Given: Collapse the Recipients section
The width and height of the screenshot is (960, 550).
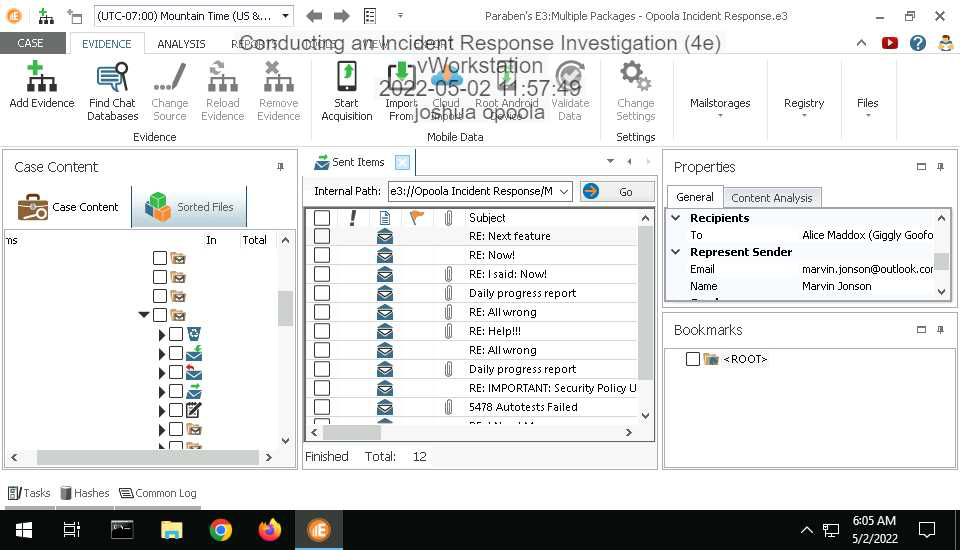Looking at the screenshot, I should pyautogui.click(x=676, y=217).
